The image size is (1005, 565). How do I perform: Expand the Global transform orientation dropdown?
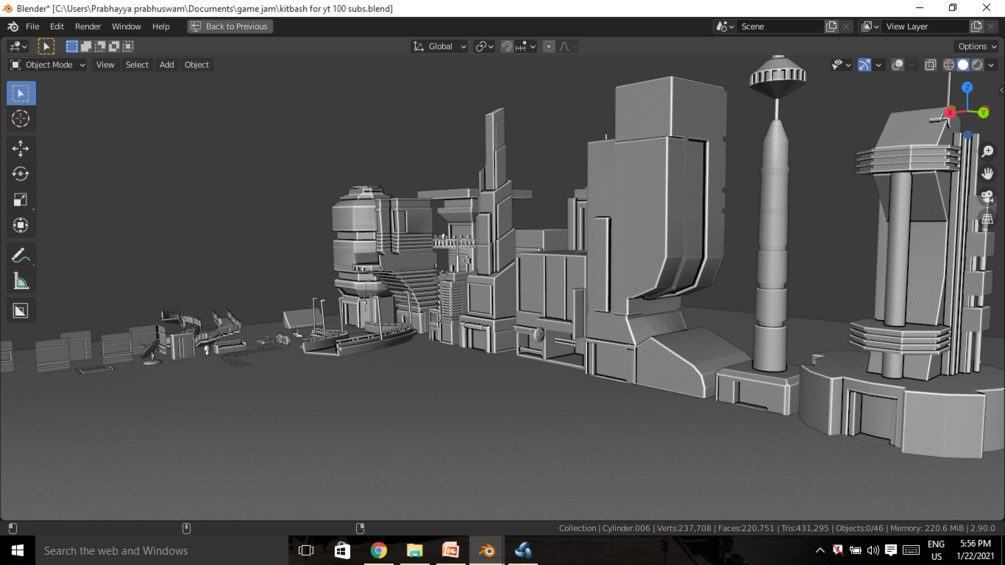(440, 47)
